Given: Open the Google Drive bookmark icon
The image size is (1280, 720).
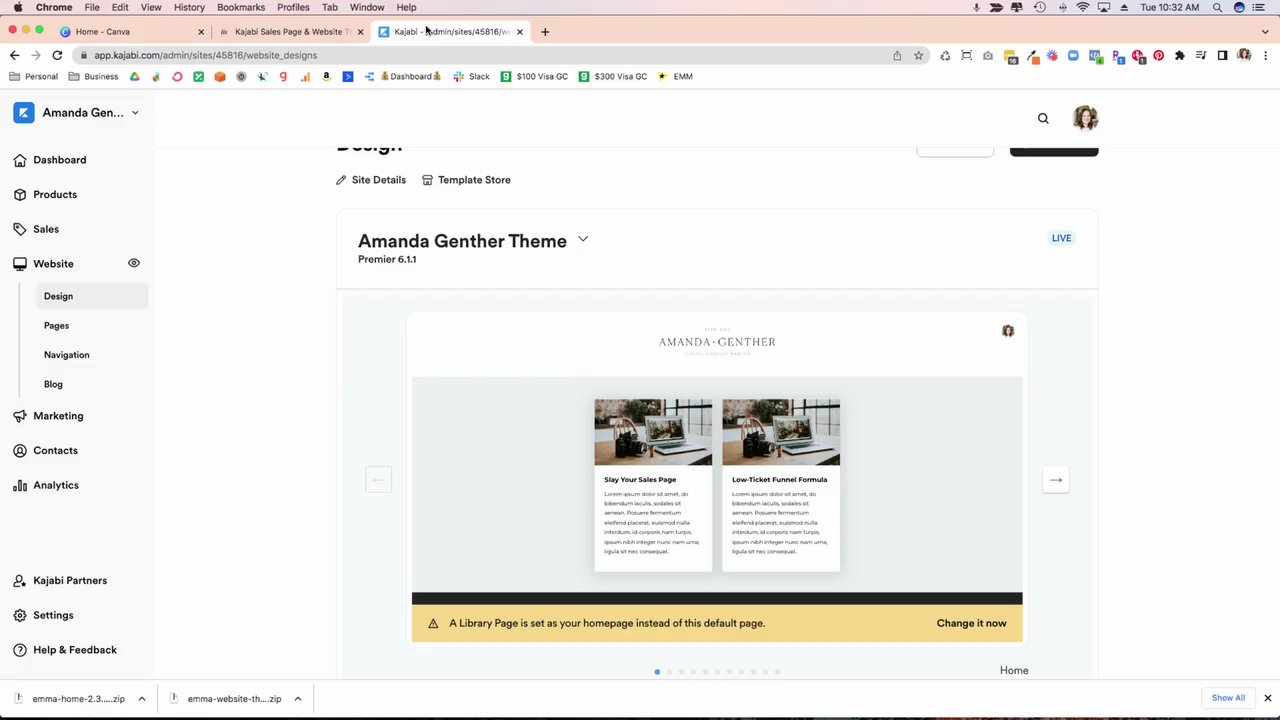Looking at the screenshot, I should point(134,77).
